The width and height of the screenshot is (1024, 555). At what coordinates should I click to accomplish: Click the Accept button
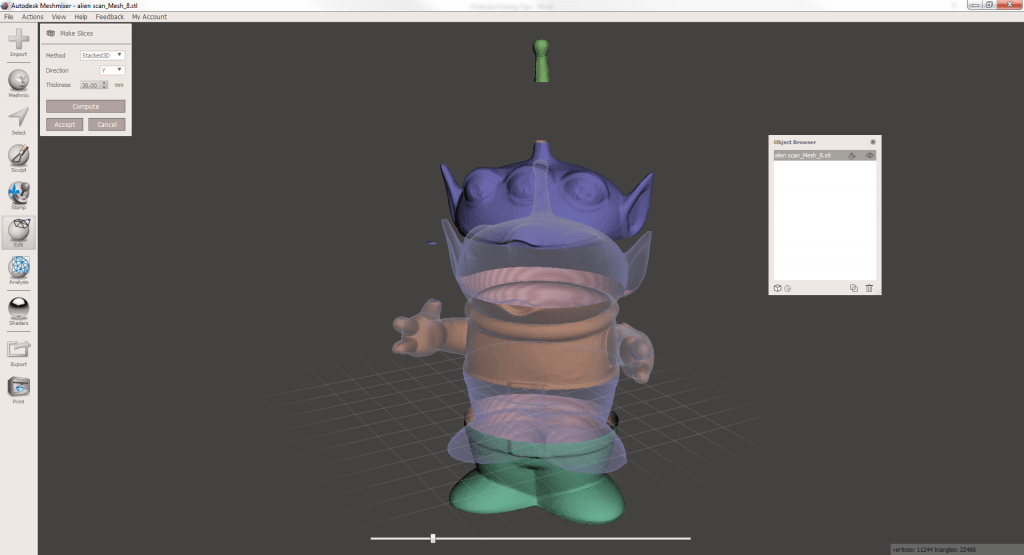65,125
